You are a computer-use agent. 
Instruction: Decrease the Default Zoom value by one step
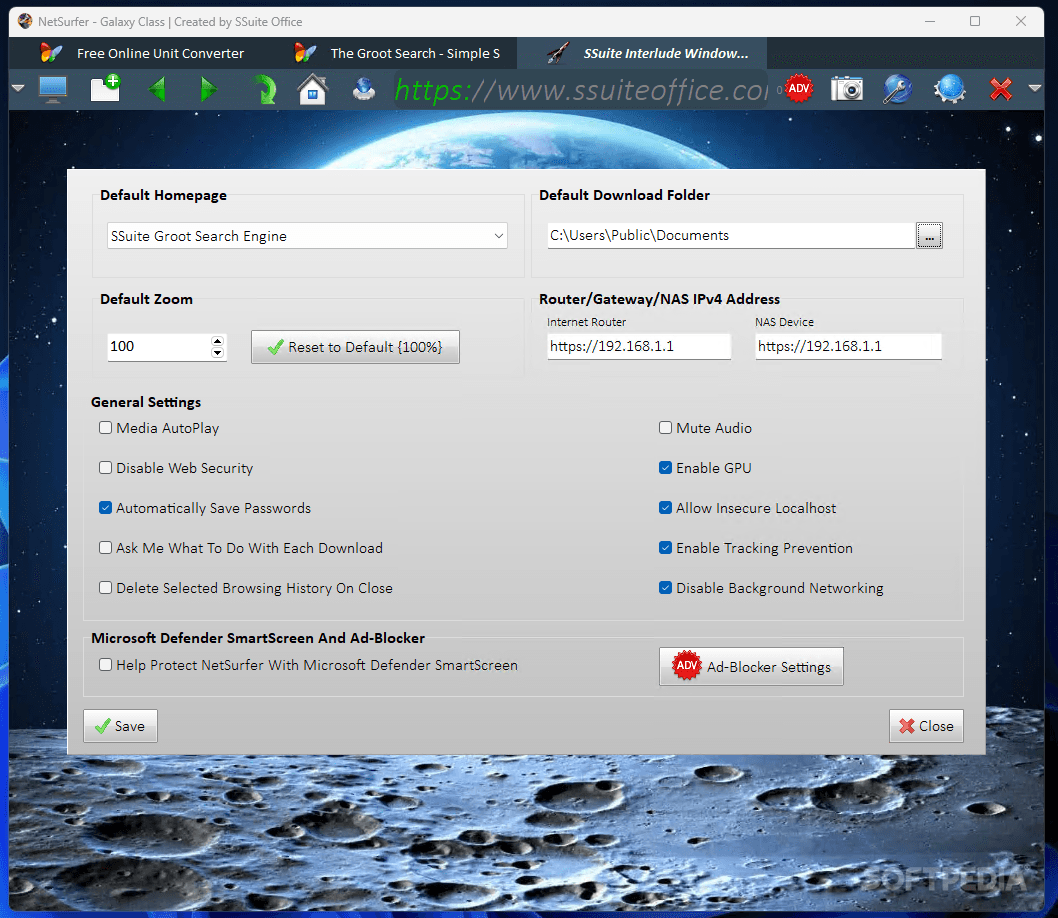click(217, 353)
